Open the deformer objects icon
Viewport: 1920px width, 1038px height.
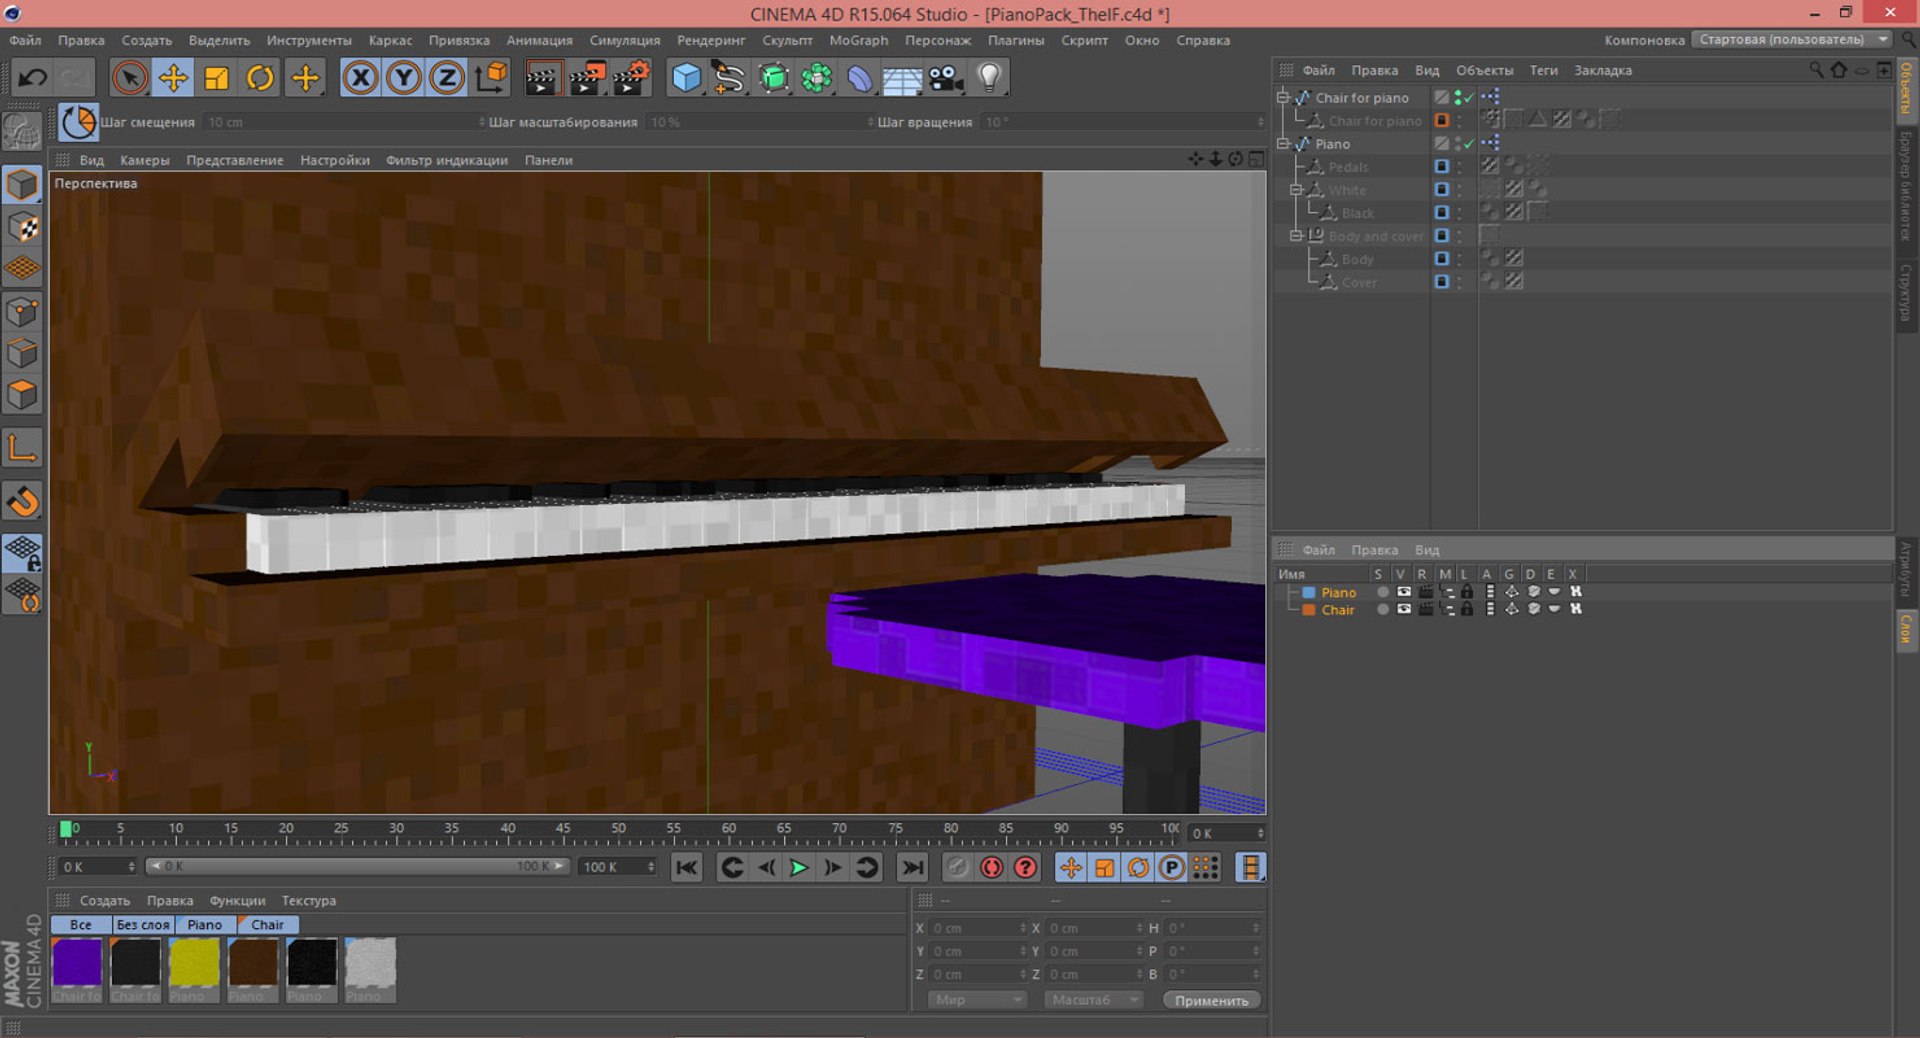click(860, 78)
